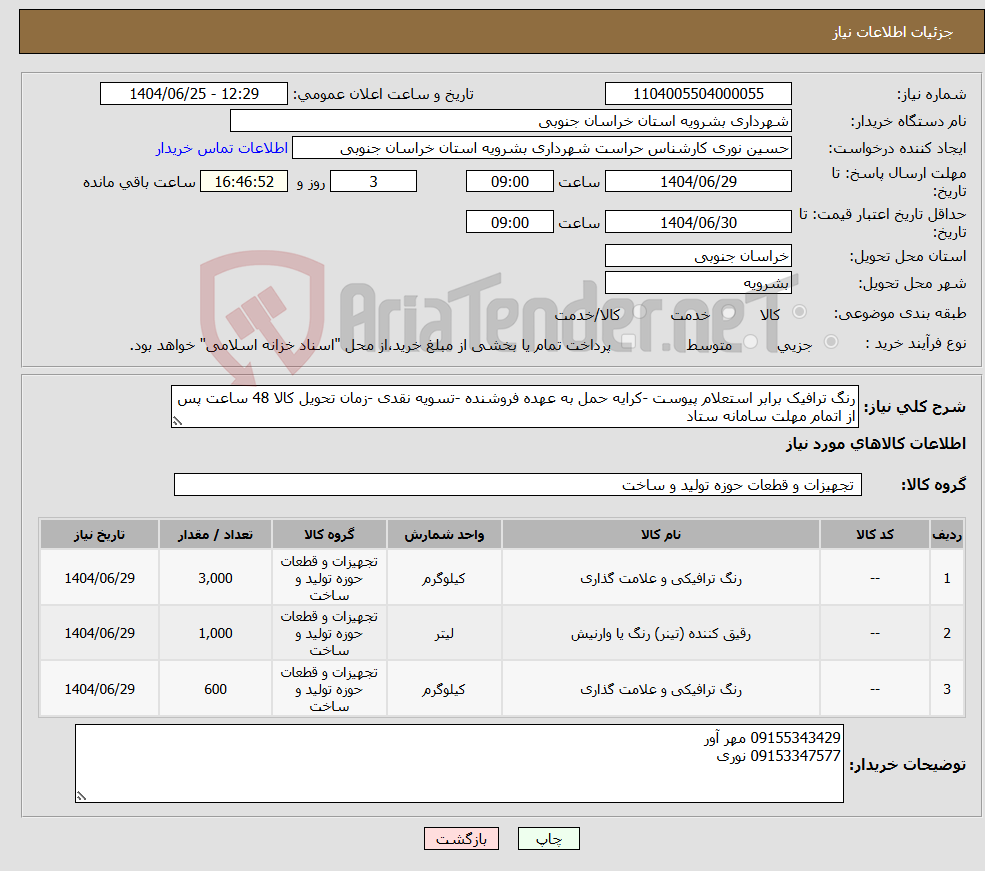Screen dimensions: 985x871
Task: Click resize handle of need description textbox
Action: pos(177,421)
